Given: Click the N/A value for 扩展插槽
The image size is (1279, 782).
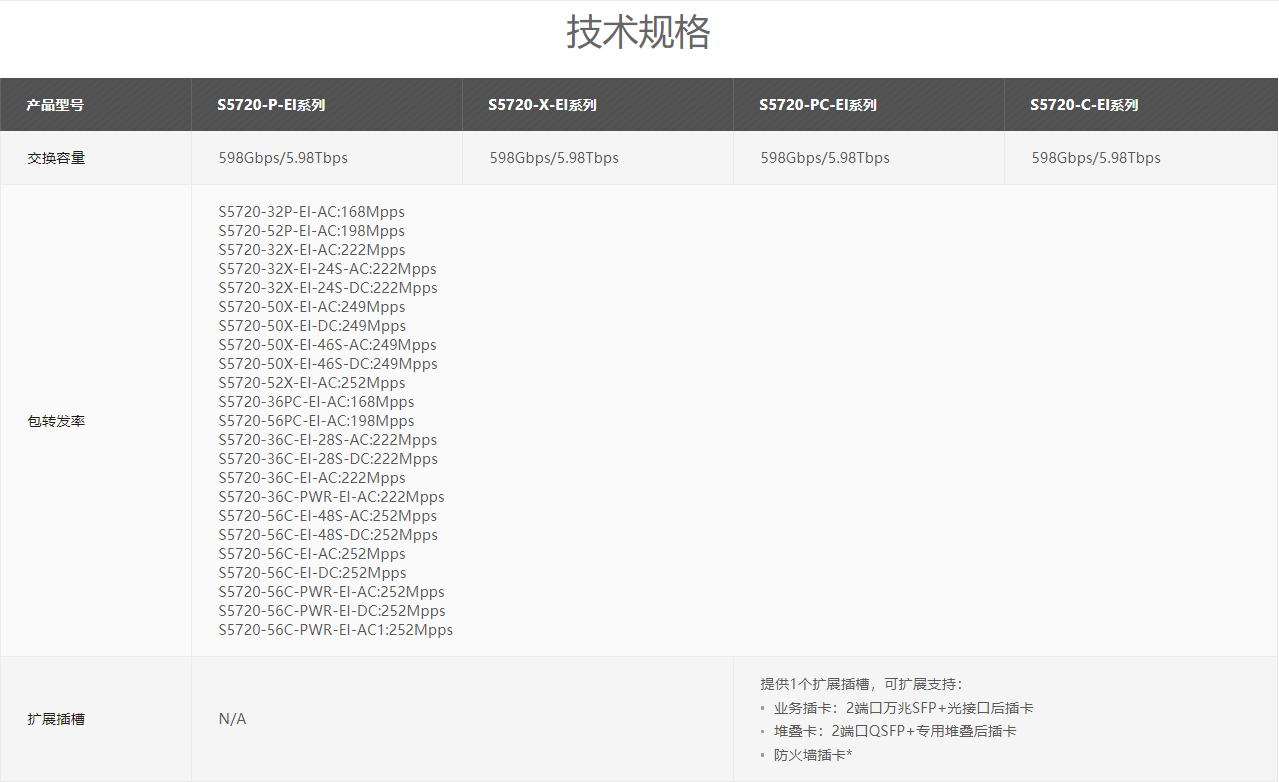Looking at the screenshot, I should pos(232,719).
